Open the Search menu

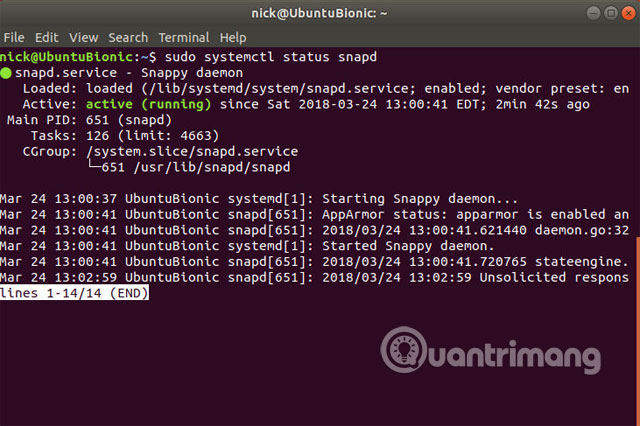(128, 38)
